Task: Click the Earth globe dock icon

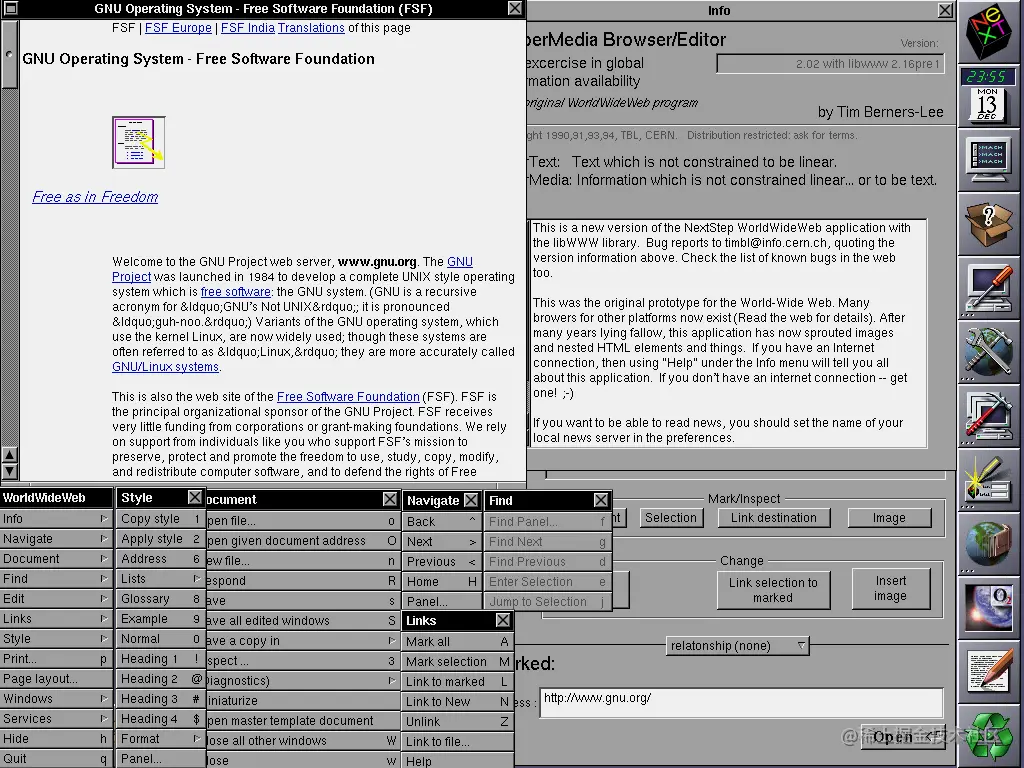Action: point(989,545)
